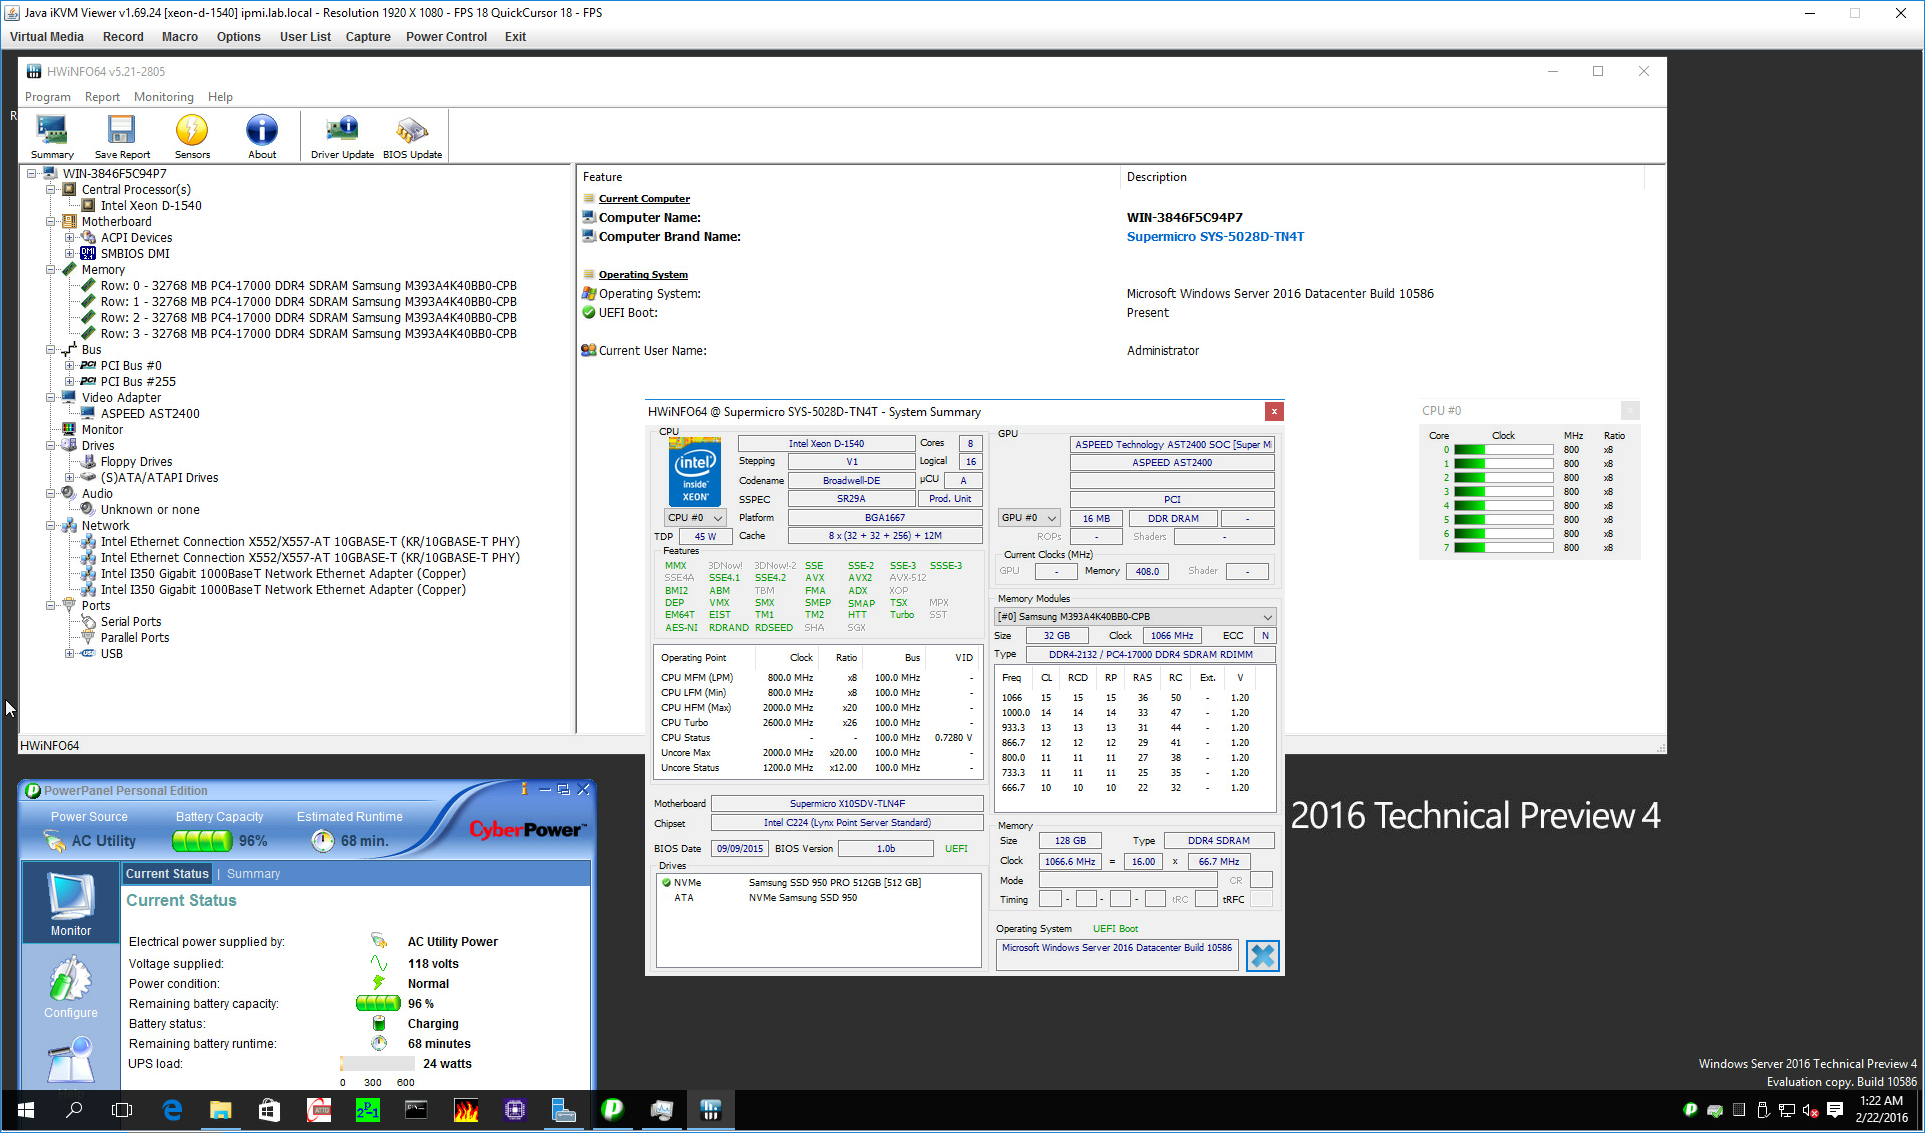Open the Monitoring menu in HWiNFO64
The image size is (1925, 1133).
tap(164, 97)
